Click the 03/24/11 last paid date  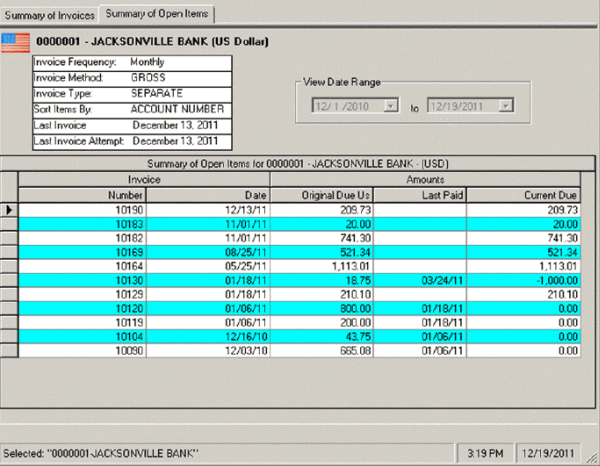click(420, 280)
